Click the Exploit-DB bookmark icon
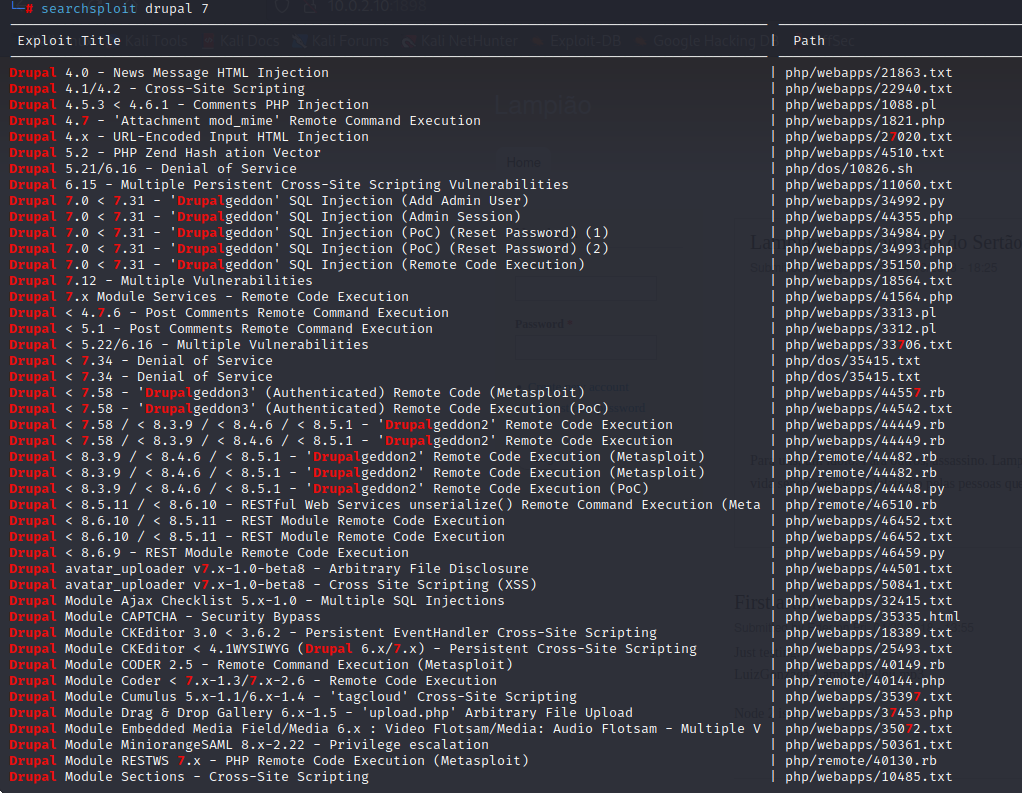The height and width of the screenshot is (793, 1022). (x=540, y=41)
